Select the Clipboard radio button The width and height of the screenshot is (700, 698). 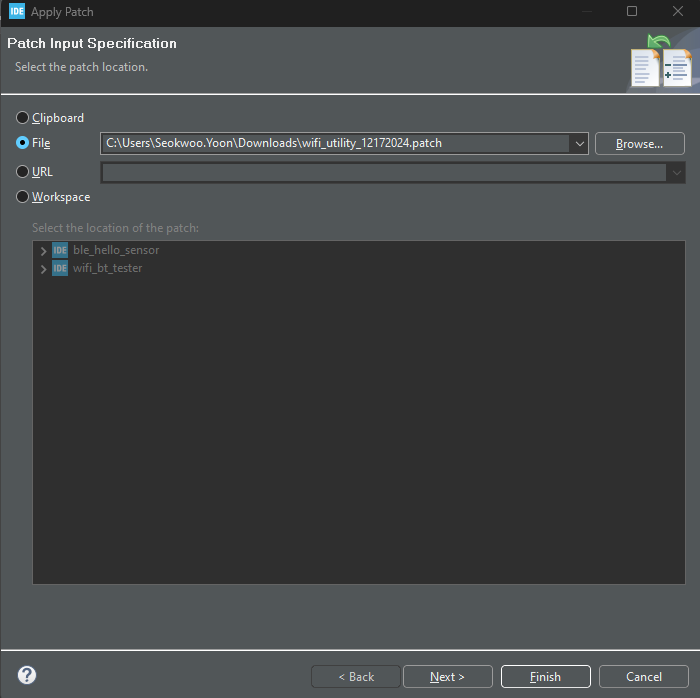pyautogui.click(x=22, y=118)
